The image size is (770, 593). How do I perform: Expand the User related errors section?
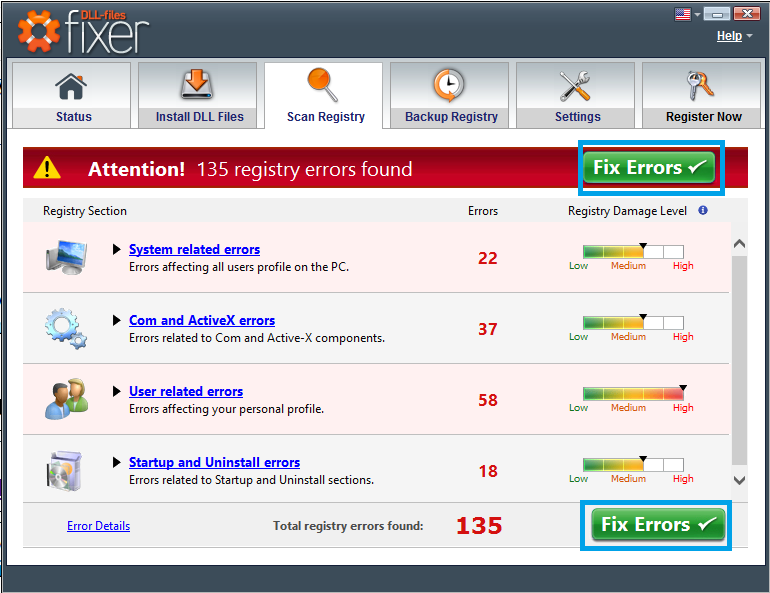tap(116, 391)
